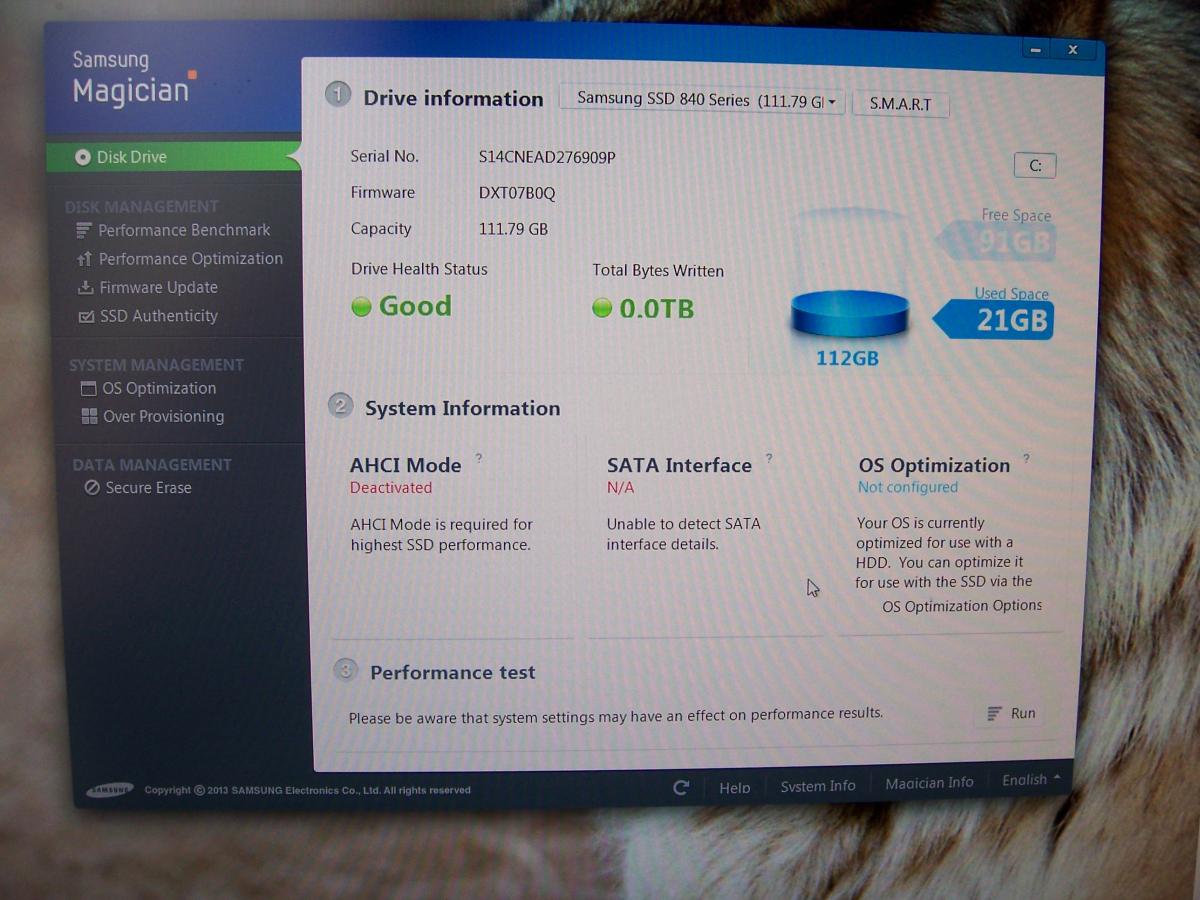Click the SSD Authenticity checkmark icon
Viewport: 1200px width, 900px height.
point(86,317)
